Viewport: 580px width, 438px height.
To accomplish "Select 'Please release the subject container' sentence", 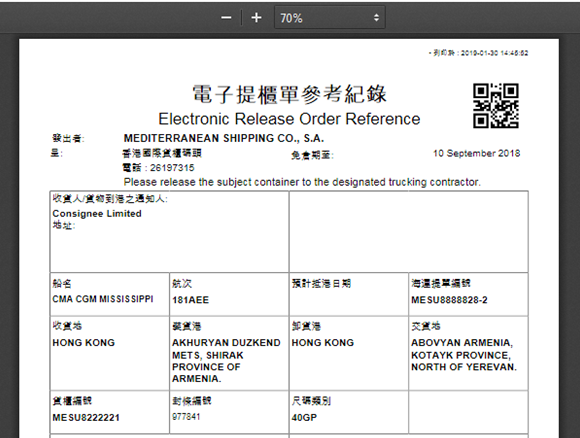I will click(302, 182).
